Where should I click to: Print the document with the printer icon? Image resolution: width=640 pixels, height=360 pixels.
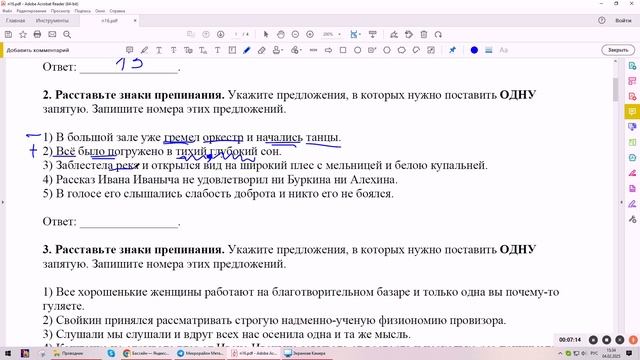38,35
